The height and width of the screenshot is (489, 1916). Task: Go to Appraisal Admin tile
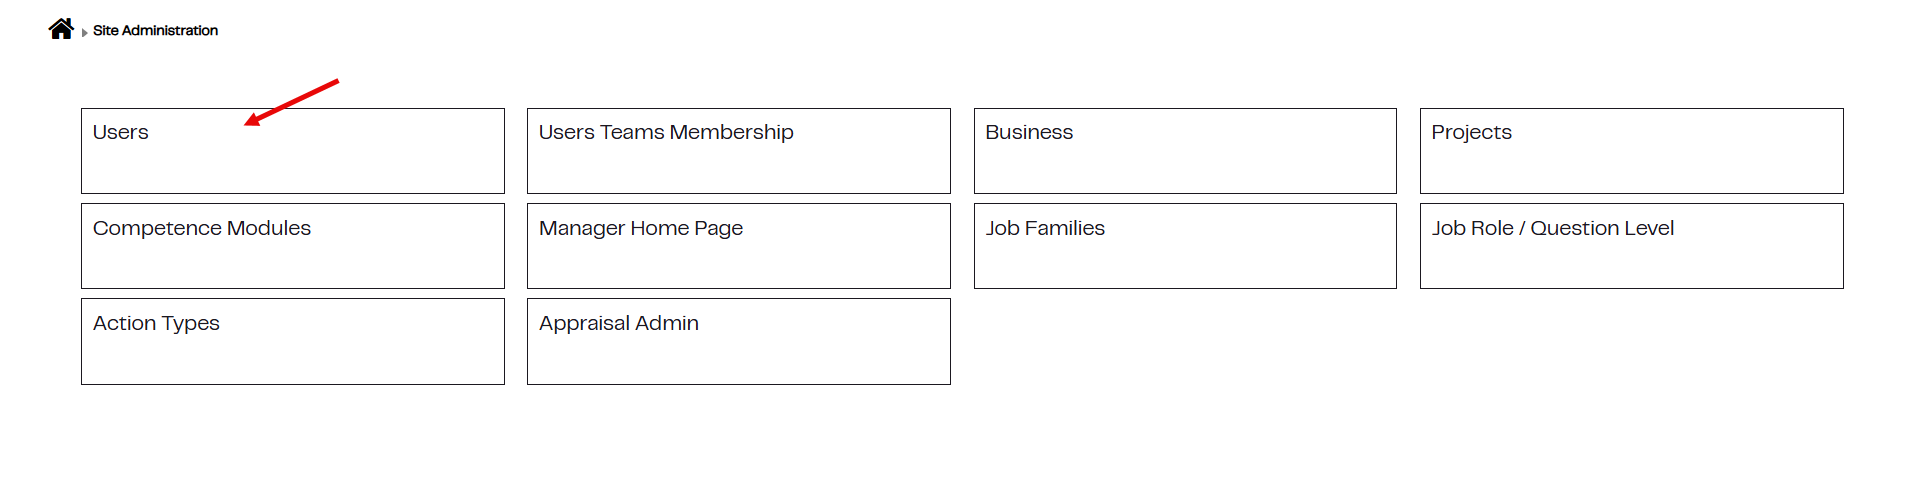click(x=738, y=341)
